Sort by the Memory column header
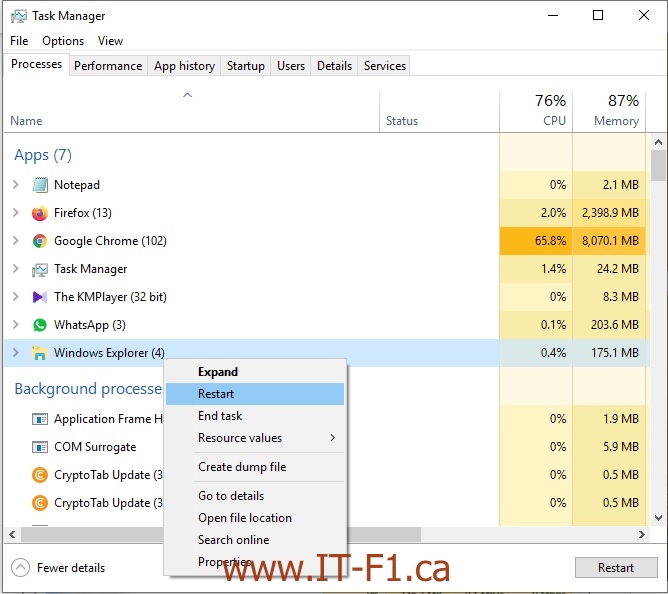Screen dimensions: 668x594 (609, 112)
